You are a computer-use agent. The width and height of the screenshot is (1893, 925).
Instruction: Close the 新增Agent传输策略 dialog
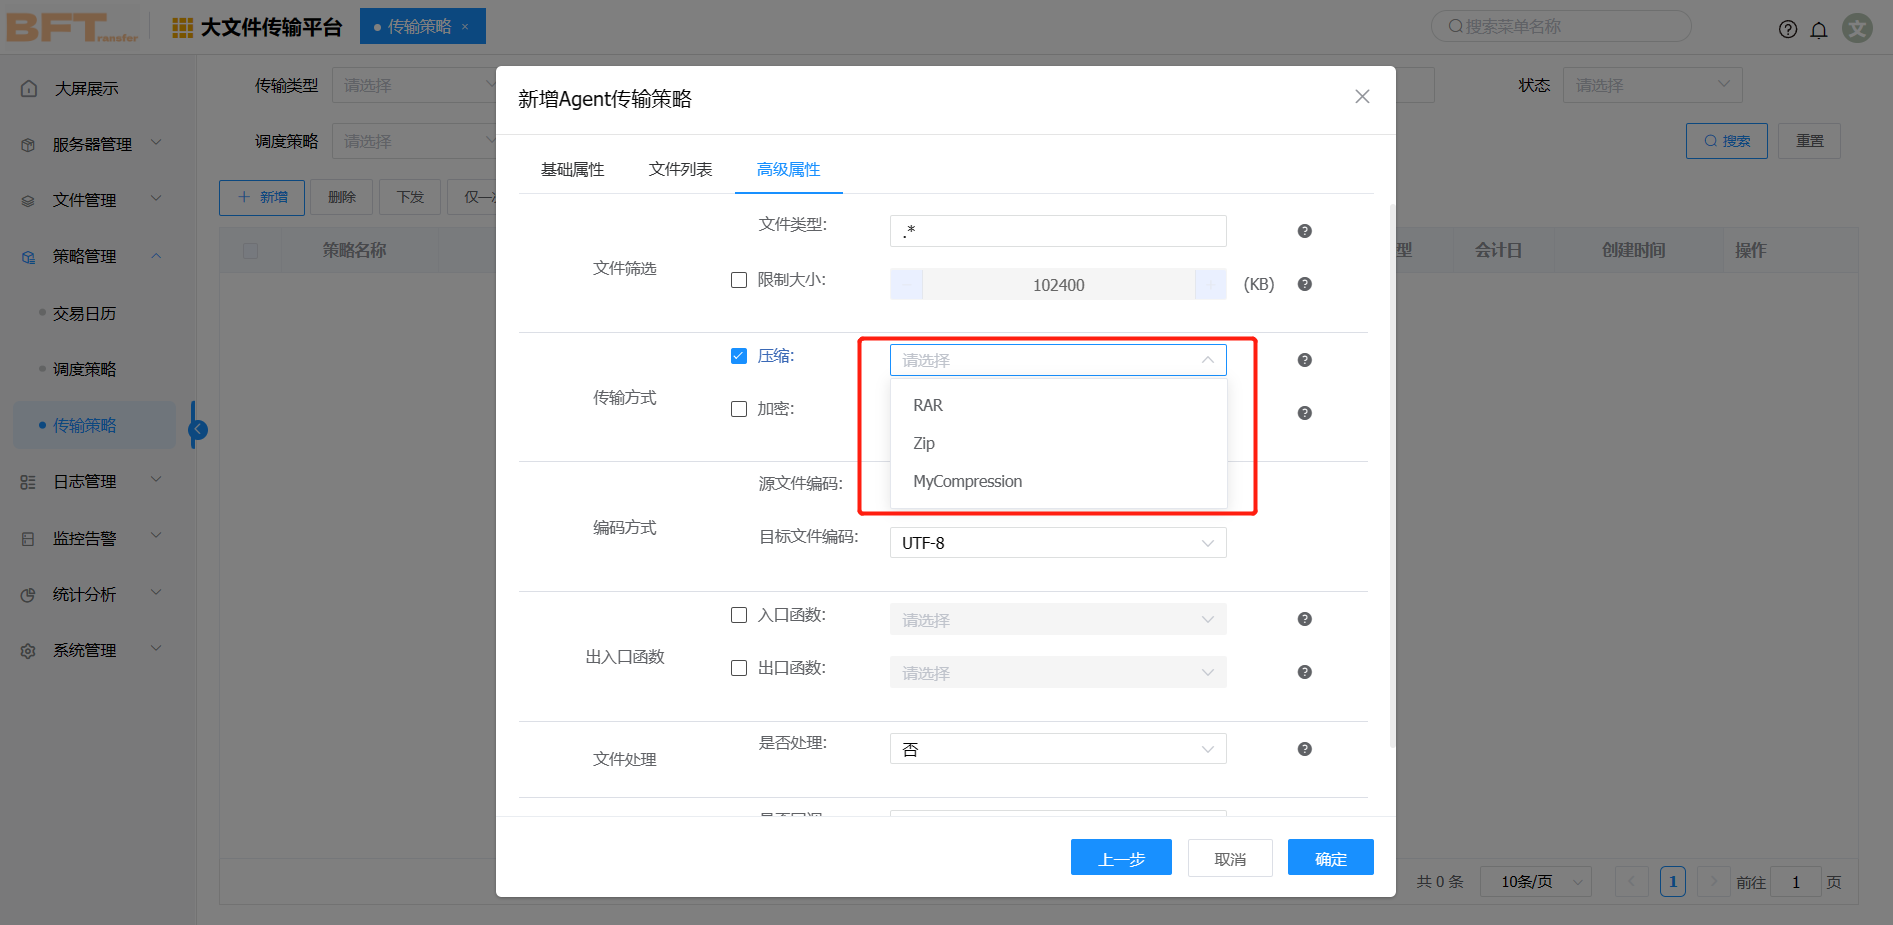pyautogui.click(x=1362, y=97)
